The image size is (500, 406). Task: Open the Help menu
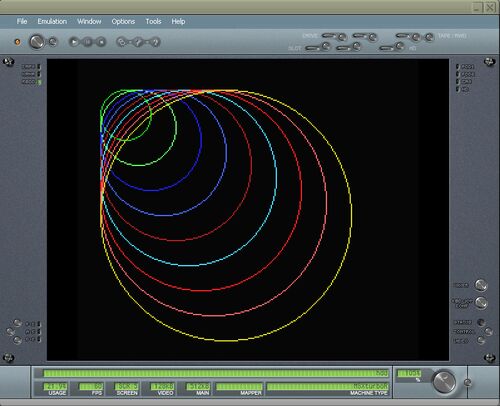tap(178, 21)
